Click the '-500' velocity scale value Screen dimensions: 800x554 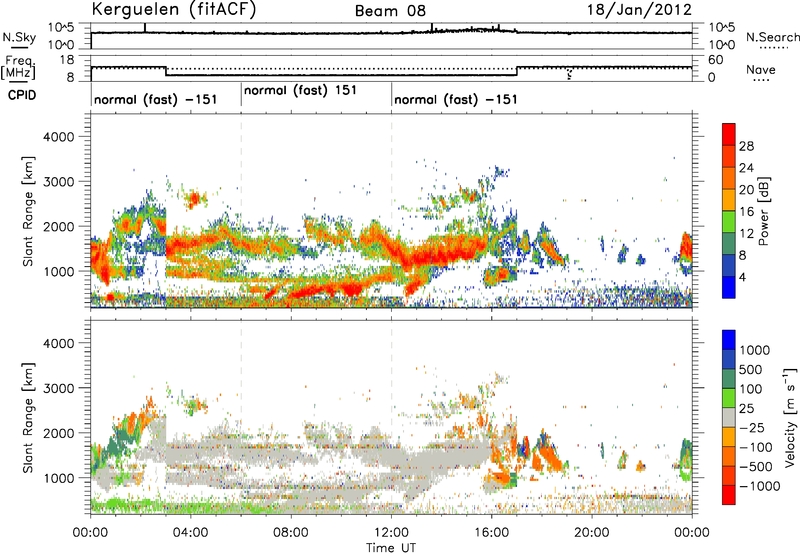755,466
